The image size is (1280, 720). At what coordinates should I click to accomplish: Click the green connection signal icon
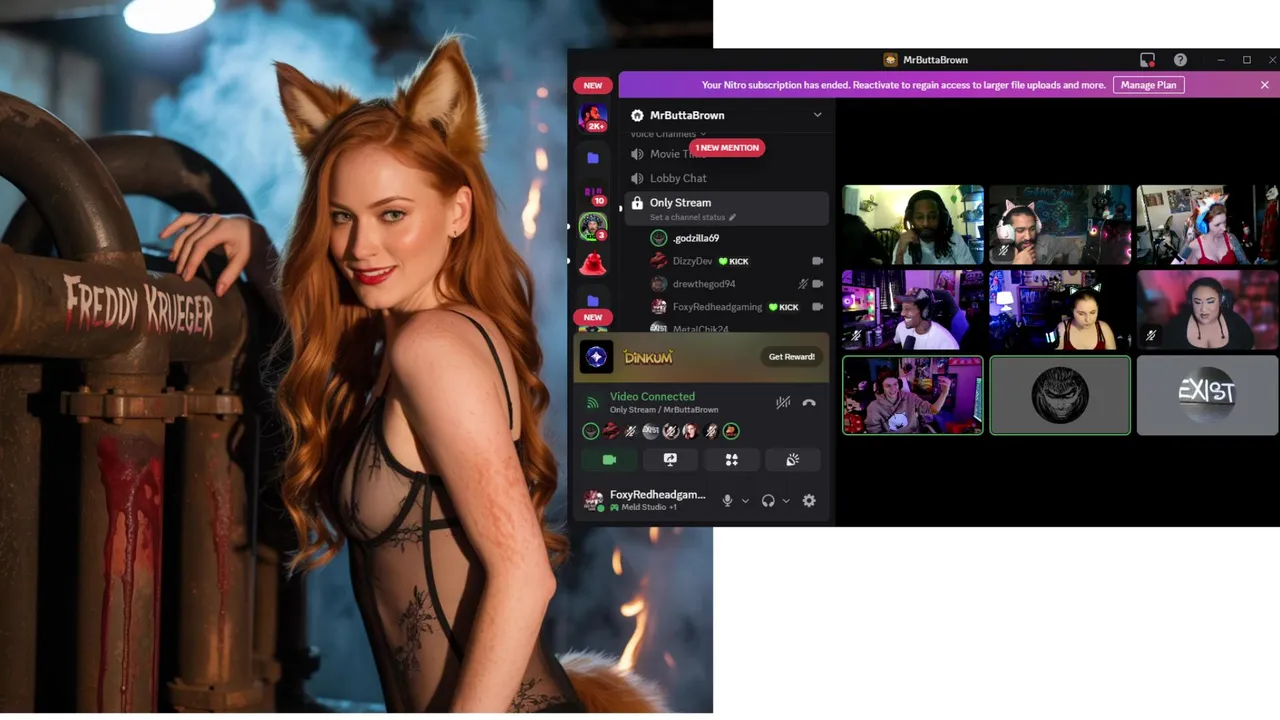[592, 403]
